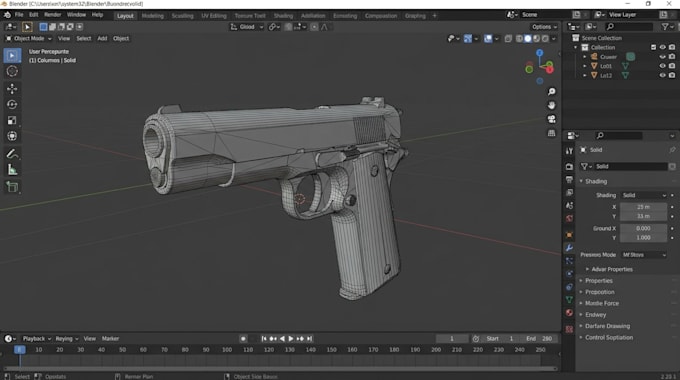Hide the Lo01 object in viewport
The width and height of the screenshot is (680, 380).
tap(662, 66)
